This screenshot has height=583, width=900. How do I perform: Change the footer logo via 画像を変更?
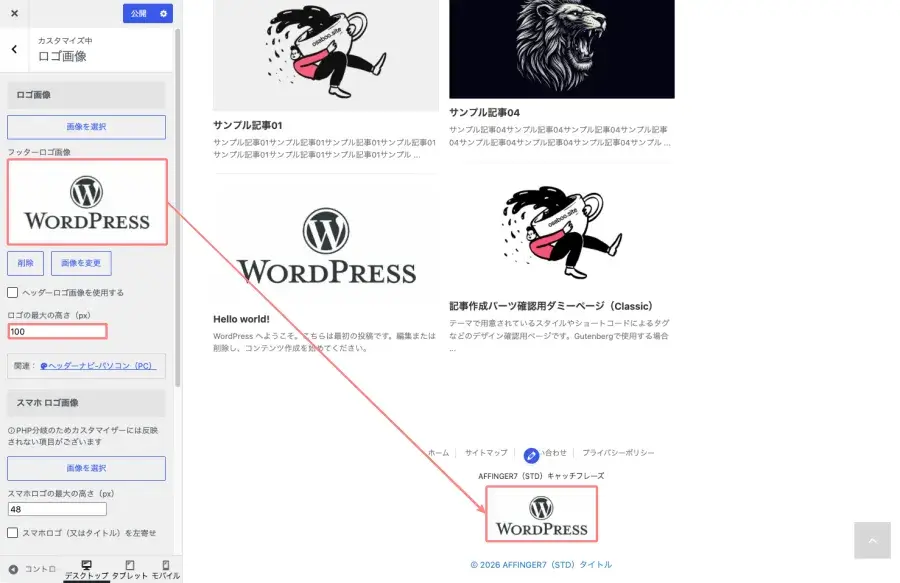81,263
